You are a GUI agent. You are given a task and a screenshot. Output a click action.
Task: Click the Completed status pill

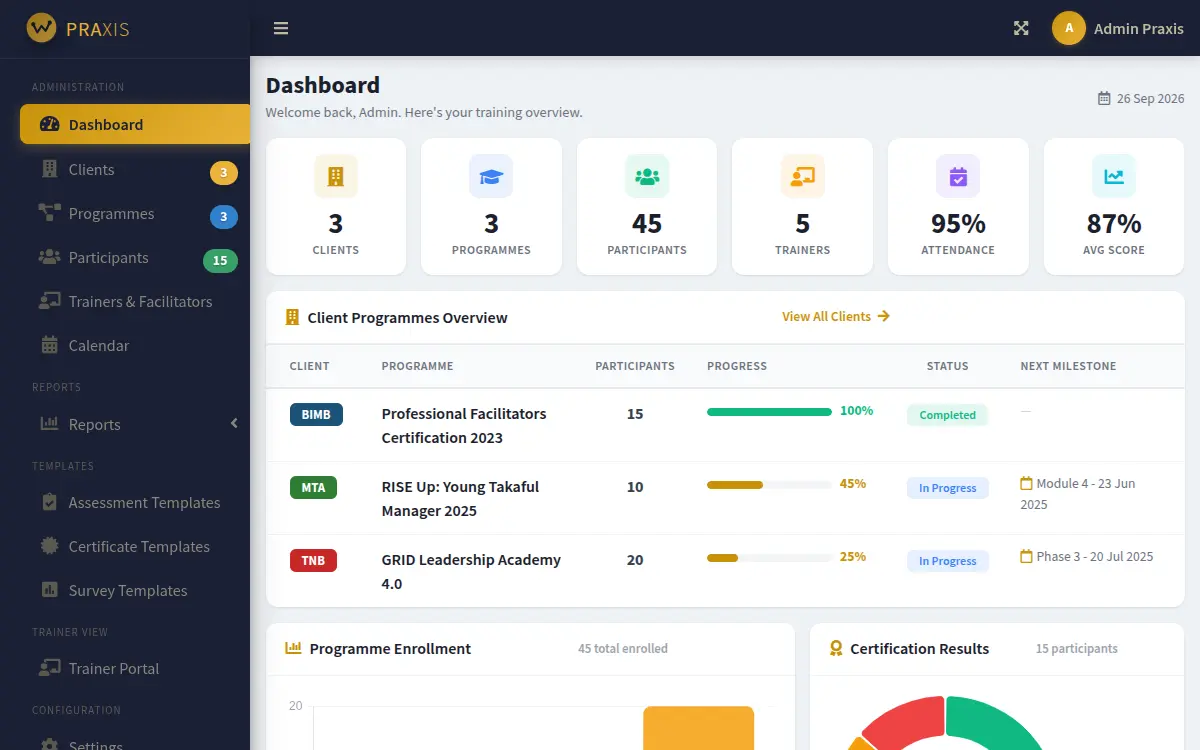click(x=948, y=415)
